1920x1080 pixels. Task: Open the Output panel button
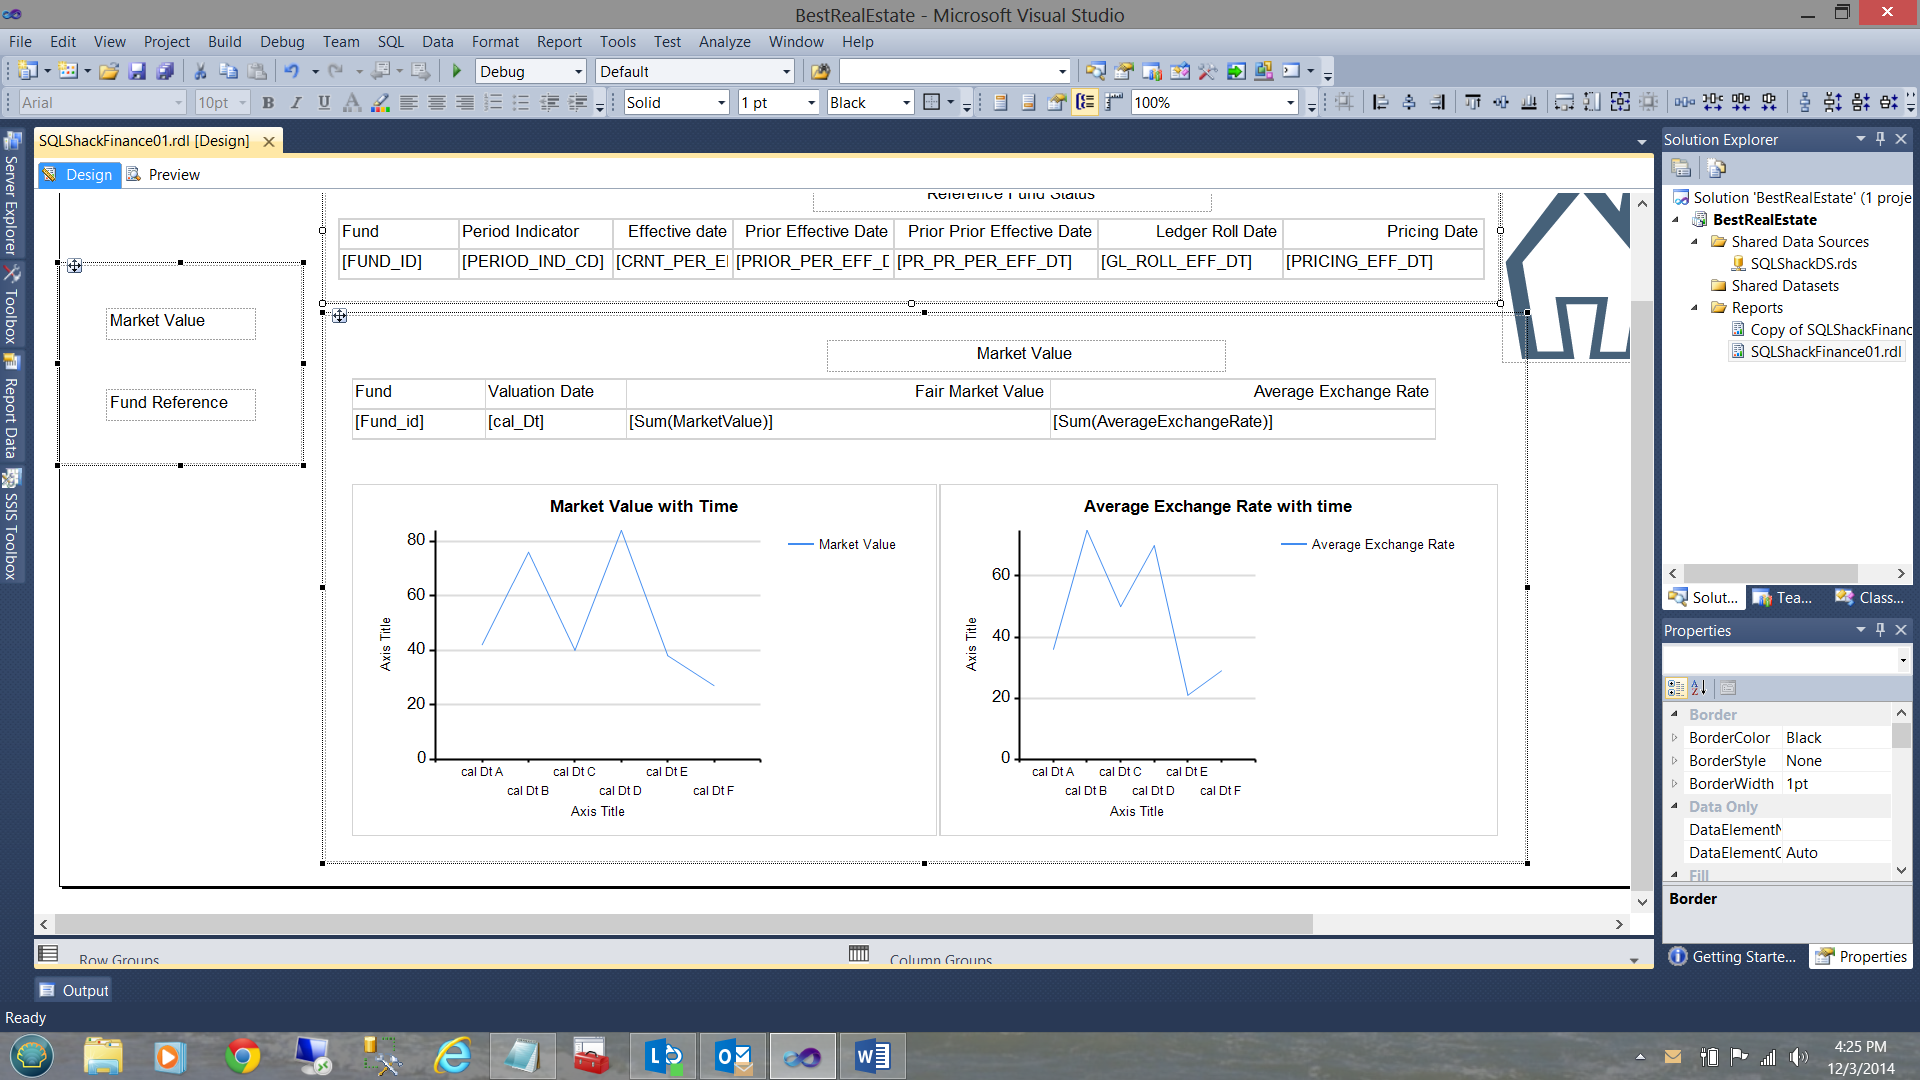[74, 991]
